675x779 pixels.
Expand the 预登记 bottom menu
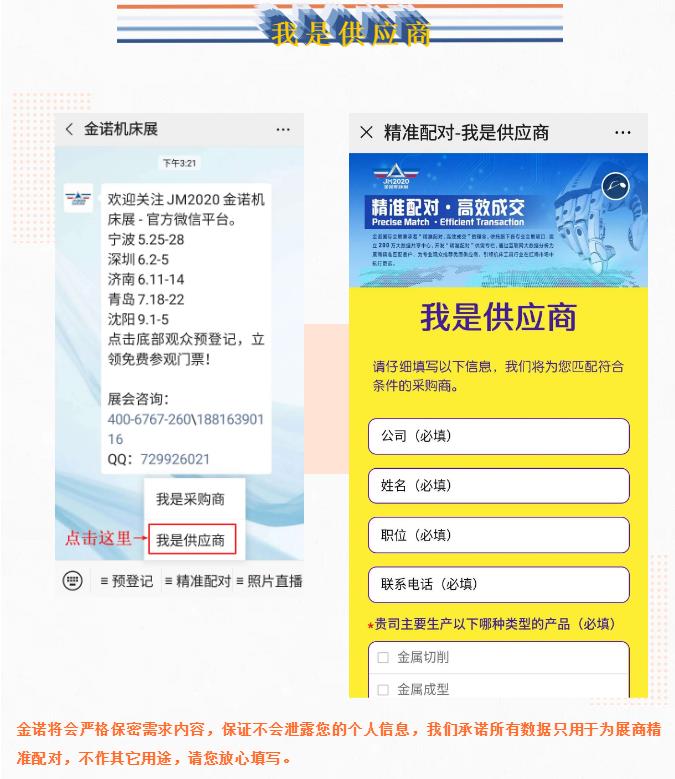pyautogui.click(x=127, y=581)
